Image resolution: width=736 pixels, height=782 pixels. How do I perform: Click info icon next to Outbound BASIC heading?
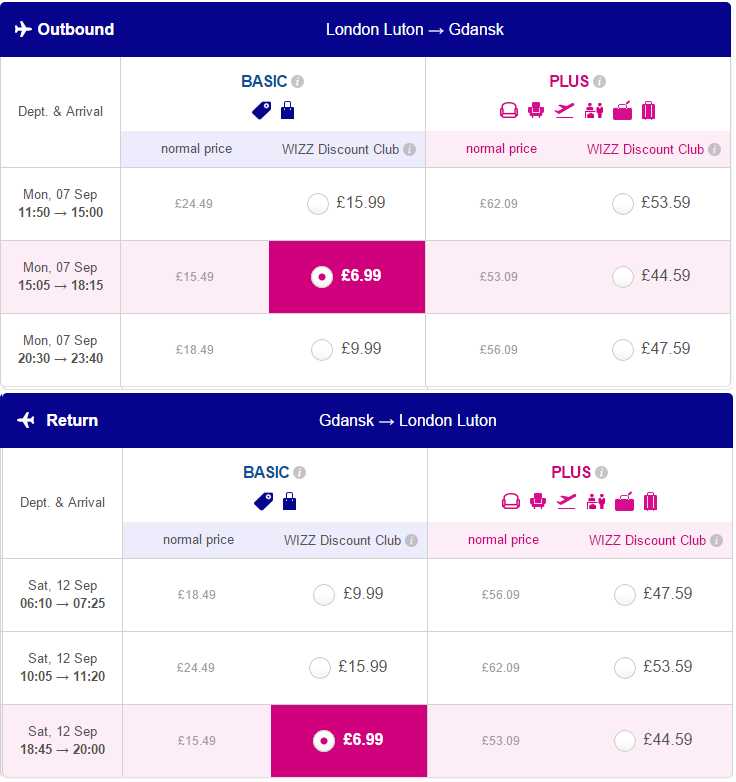point(298,81)
